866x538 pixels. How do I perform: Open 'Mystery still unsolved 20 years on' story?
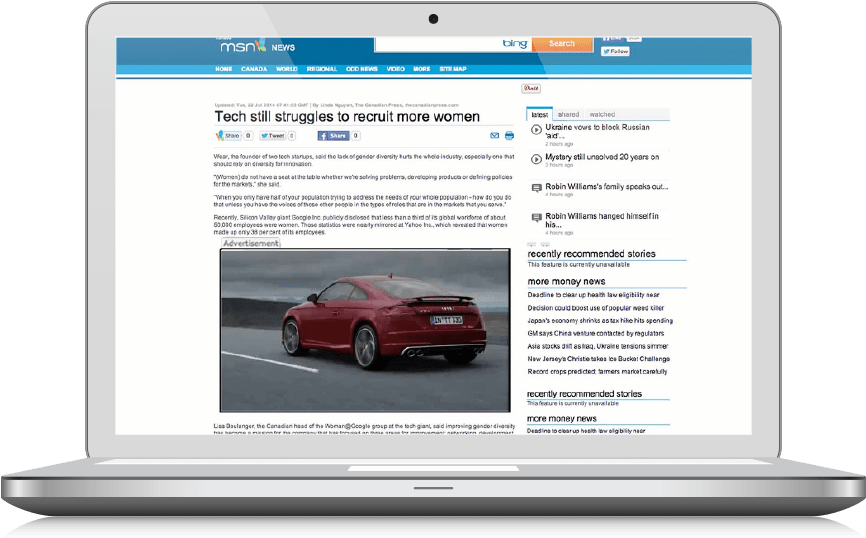coord(602,157)
